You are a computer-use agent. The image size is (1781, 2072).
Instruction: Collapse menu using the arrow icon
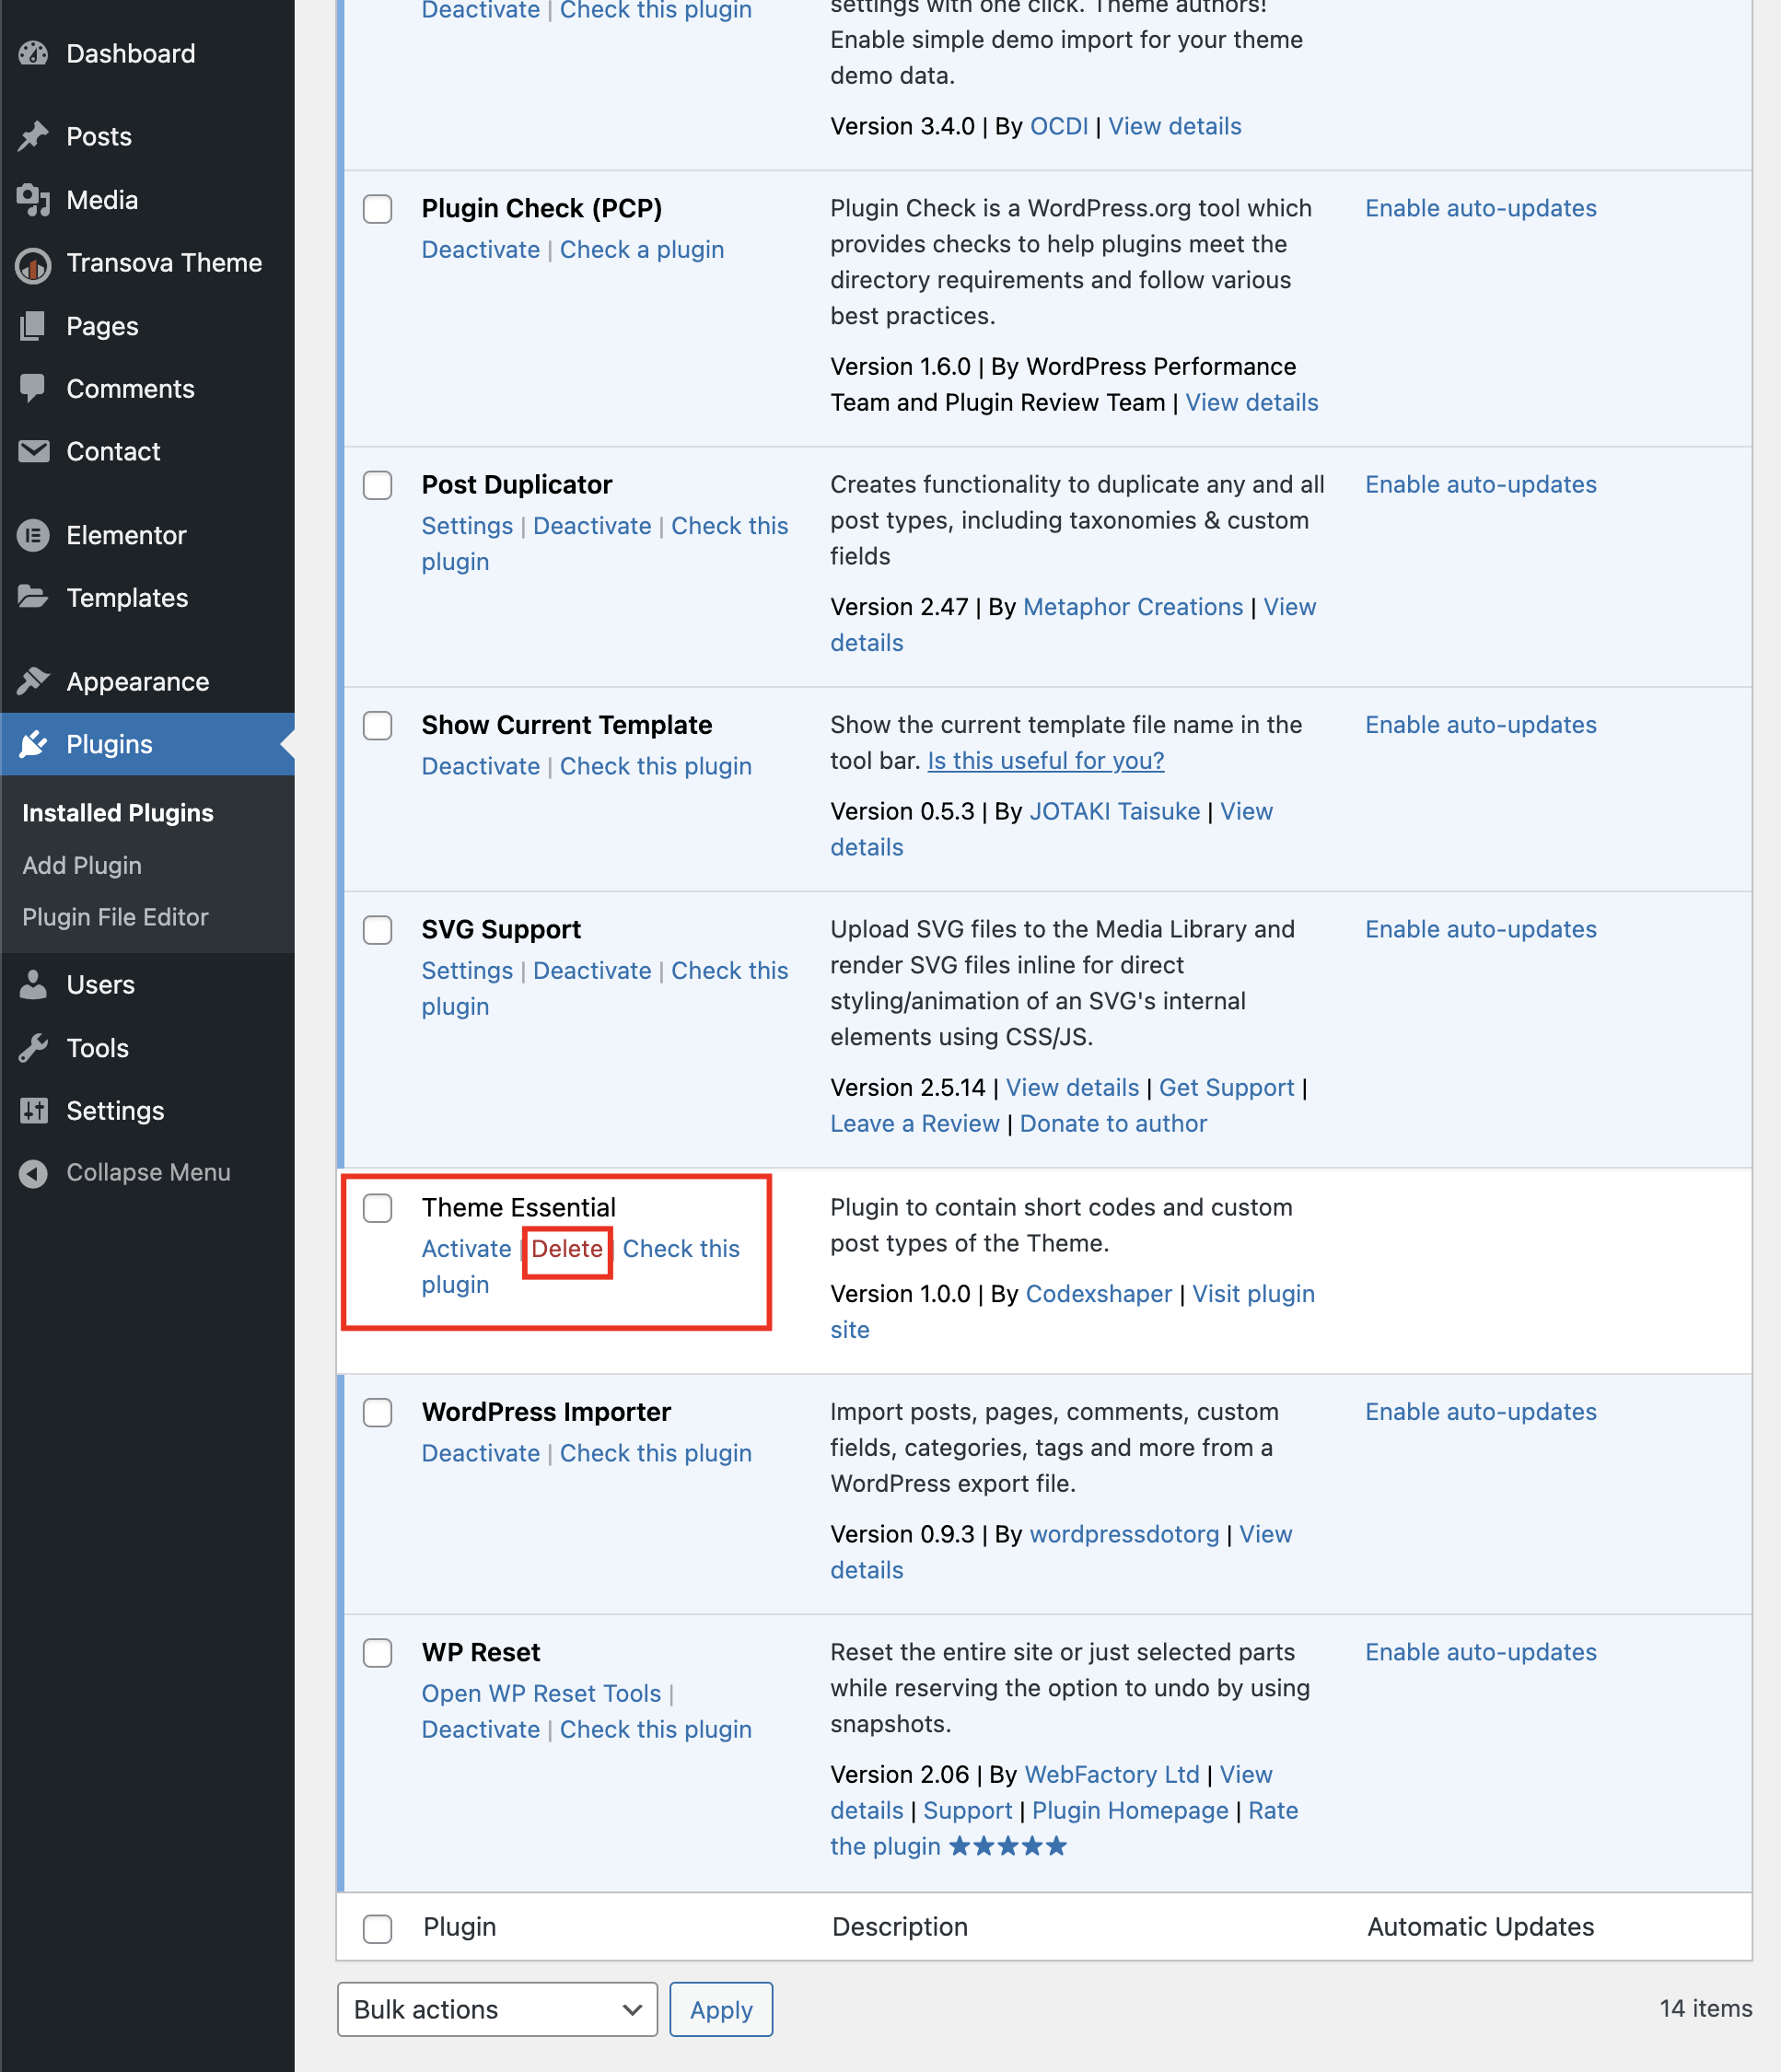point(33,1173)
